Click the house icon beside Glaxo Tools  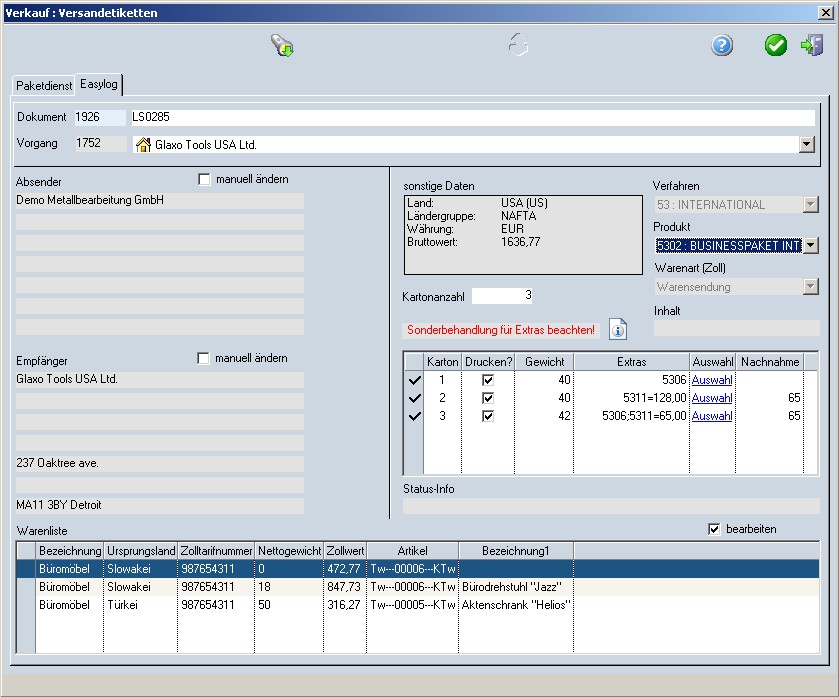[x=143, y=144]
